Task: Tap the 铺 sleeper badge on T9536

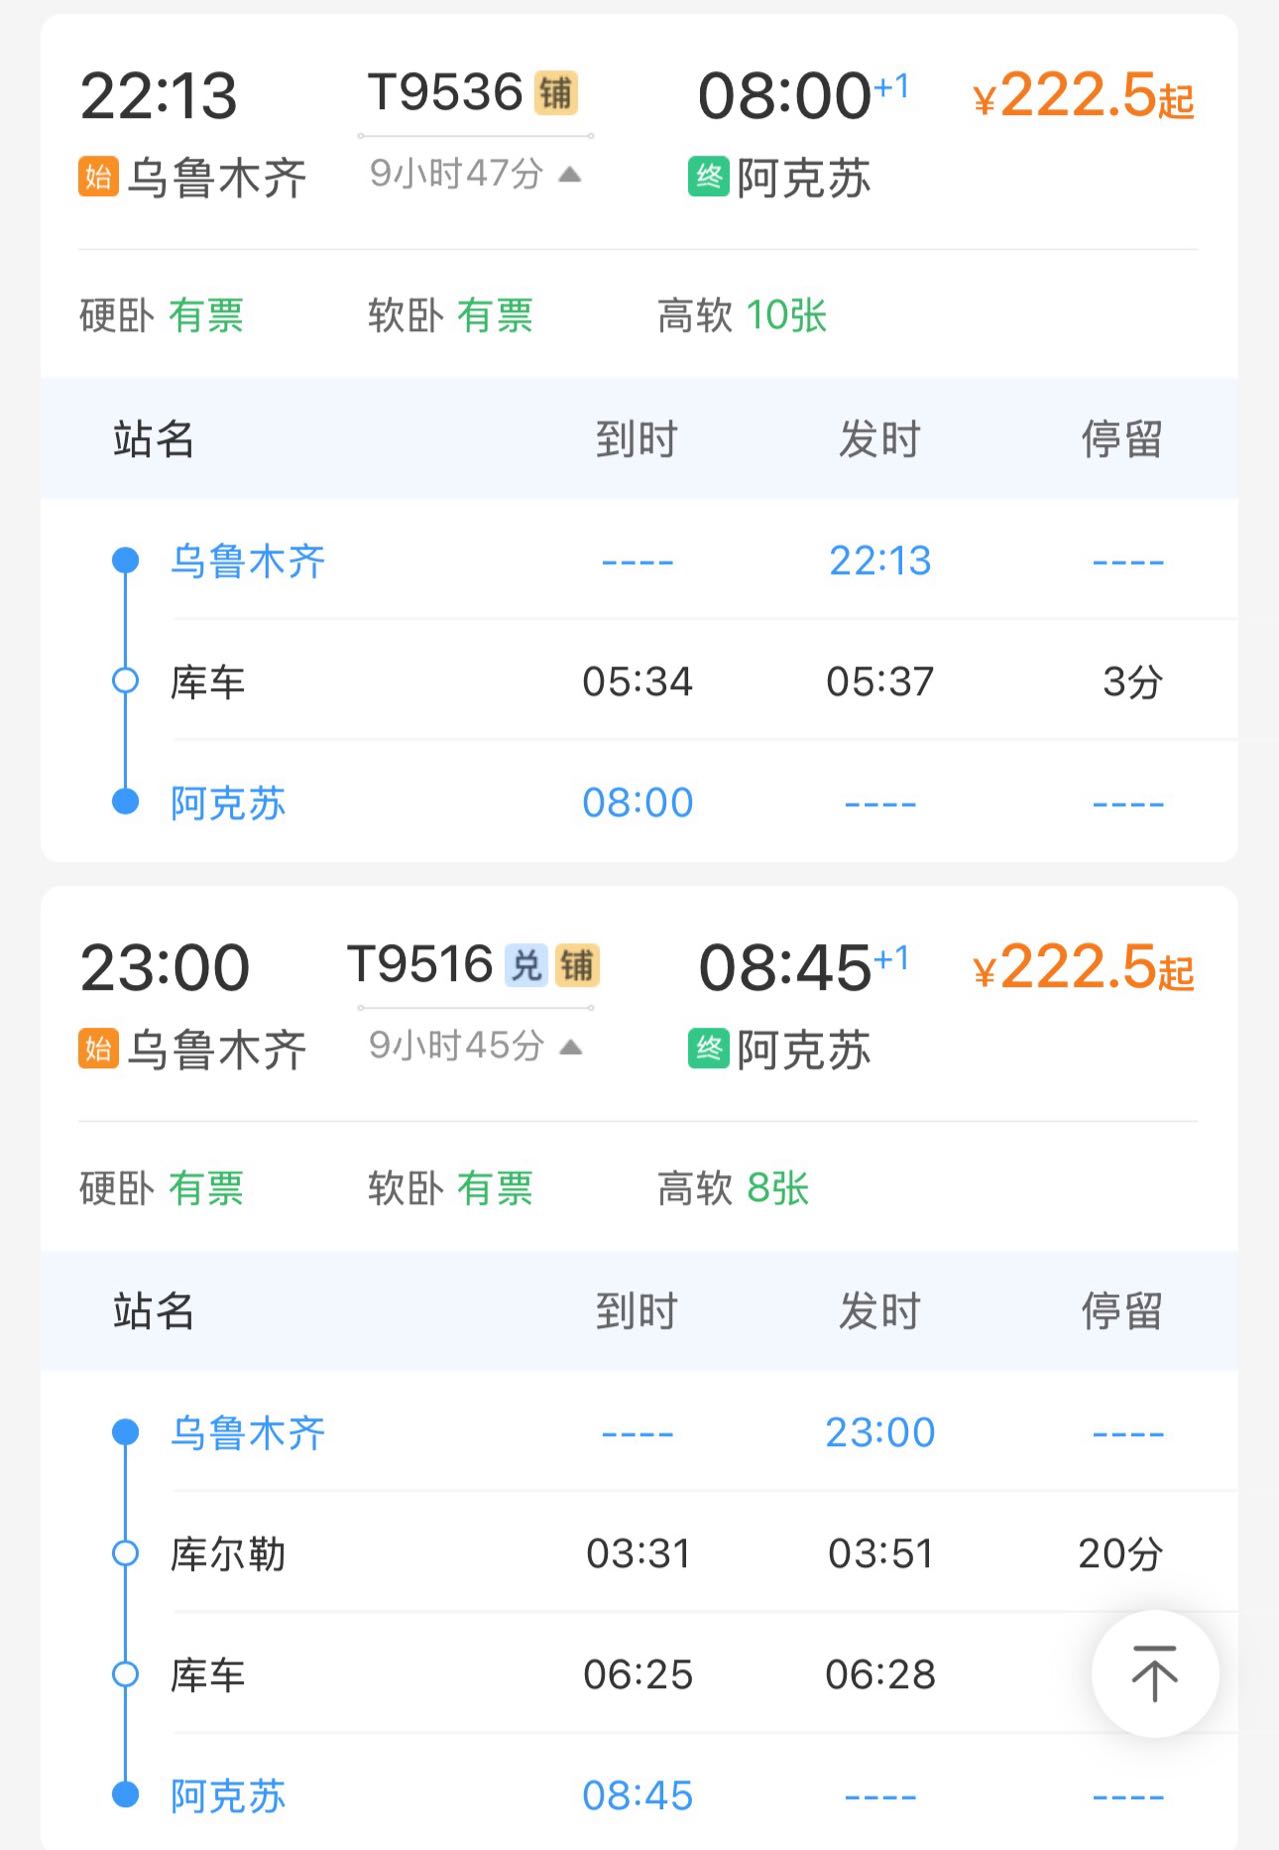Action: point(556,93)
